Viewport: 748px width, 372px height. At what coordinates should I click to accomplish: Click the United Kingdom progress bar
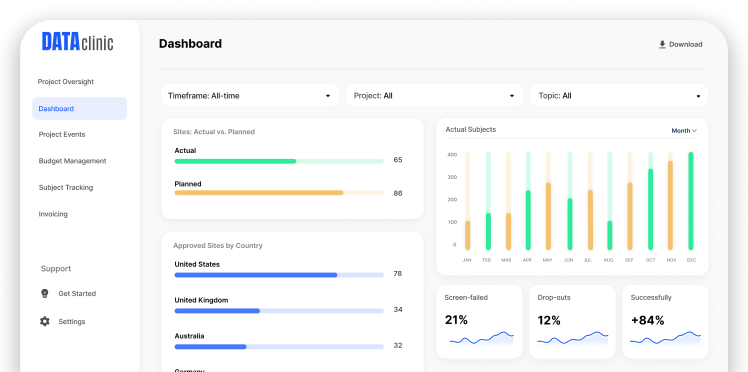click(x=279, y=310)
